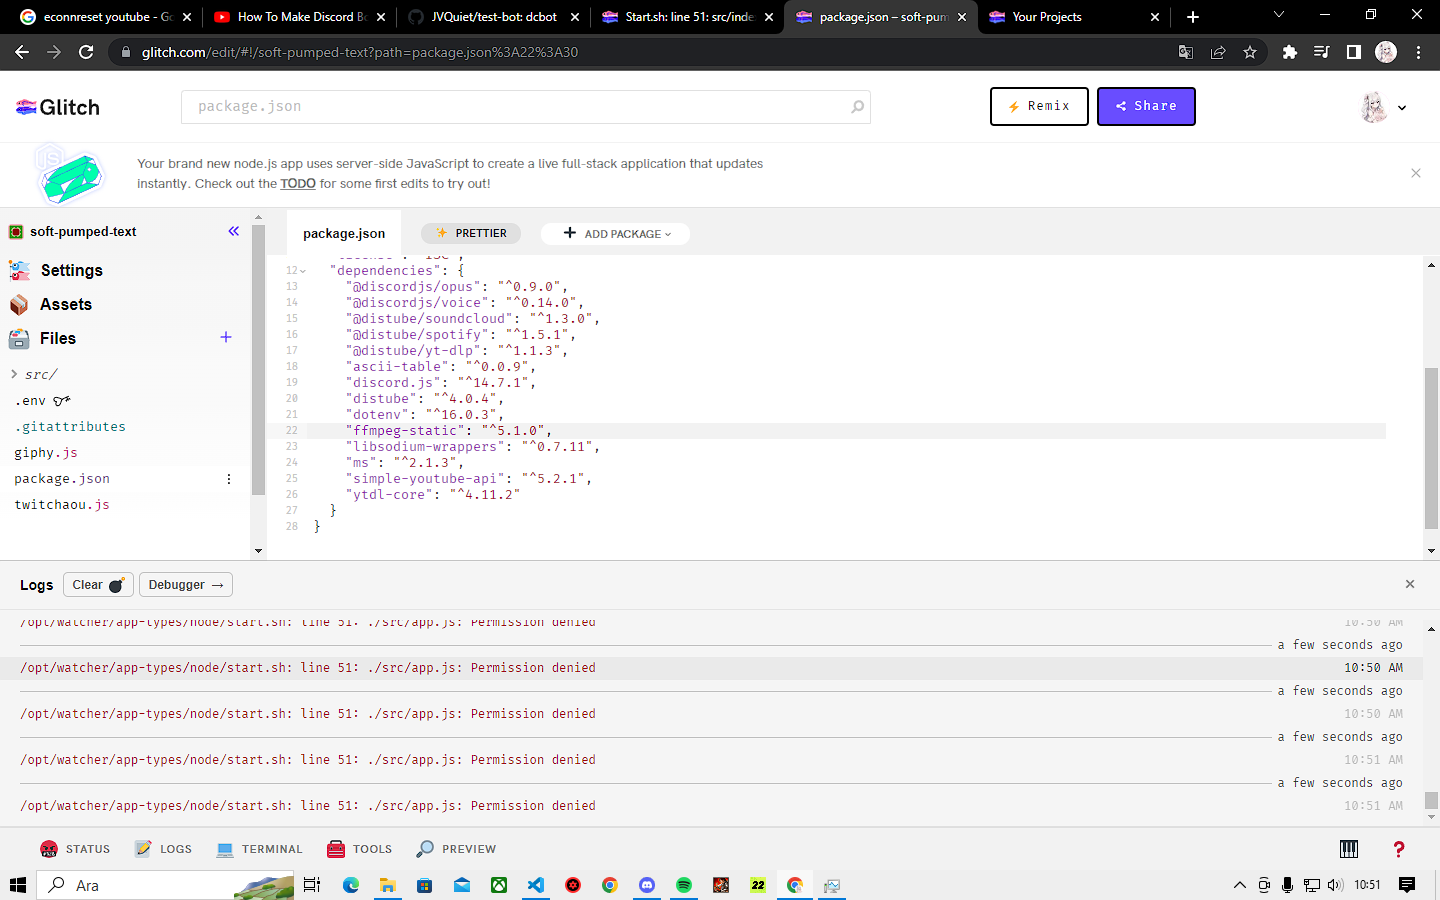Switch to 'Your Projects' tab
This screenshot has width=1440, height=900.
click(1074, 17)
